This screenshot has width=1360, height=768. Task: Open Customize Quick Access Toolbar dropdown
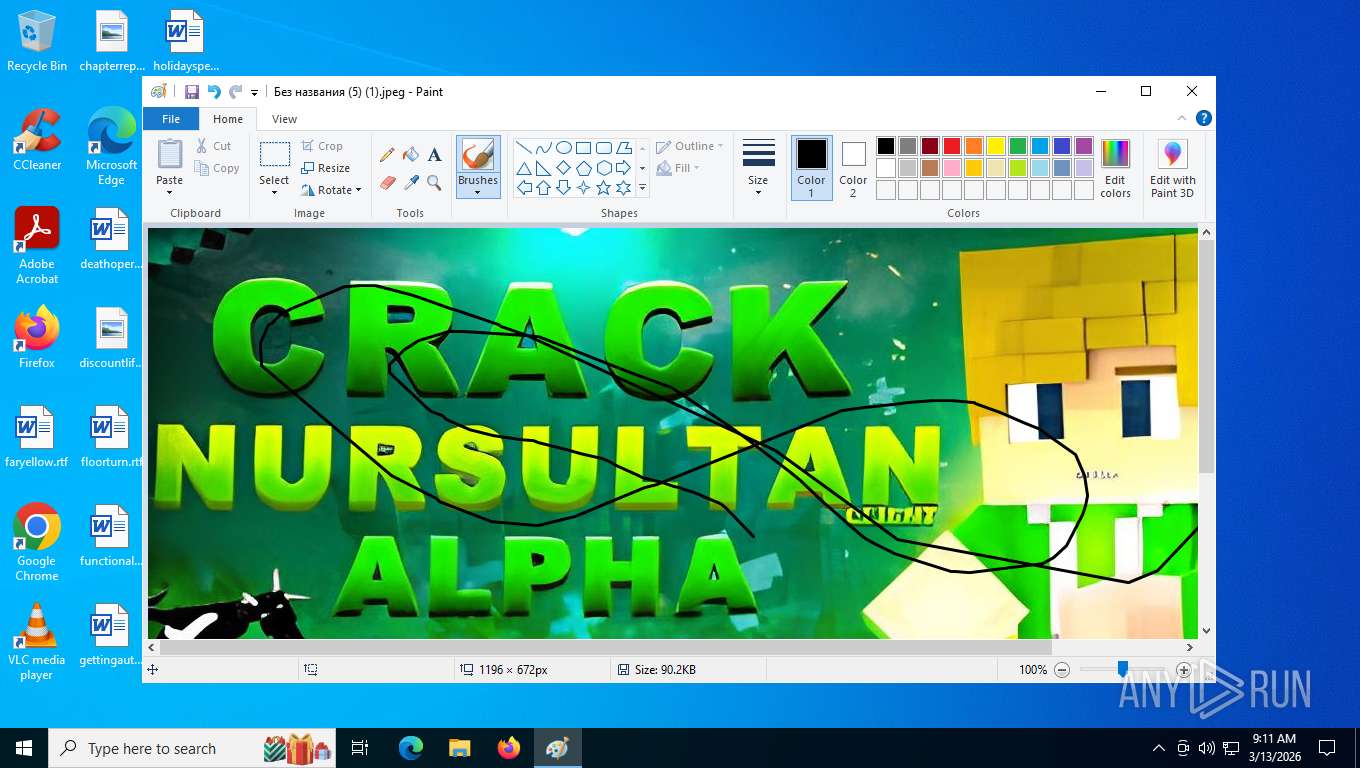point(255,92)
